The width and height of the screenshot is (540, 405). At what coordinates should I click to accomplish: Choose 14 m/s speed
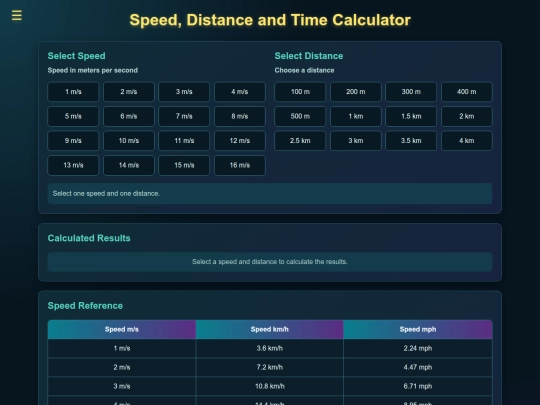(x=129, y=165)
